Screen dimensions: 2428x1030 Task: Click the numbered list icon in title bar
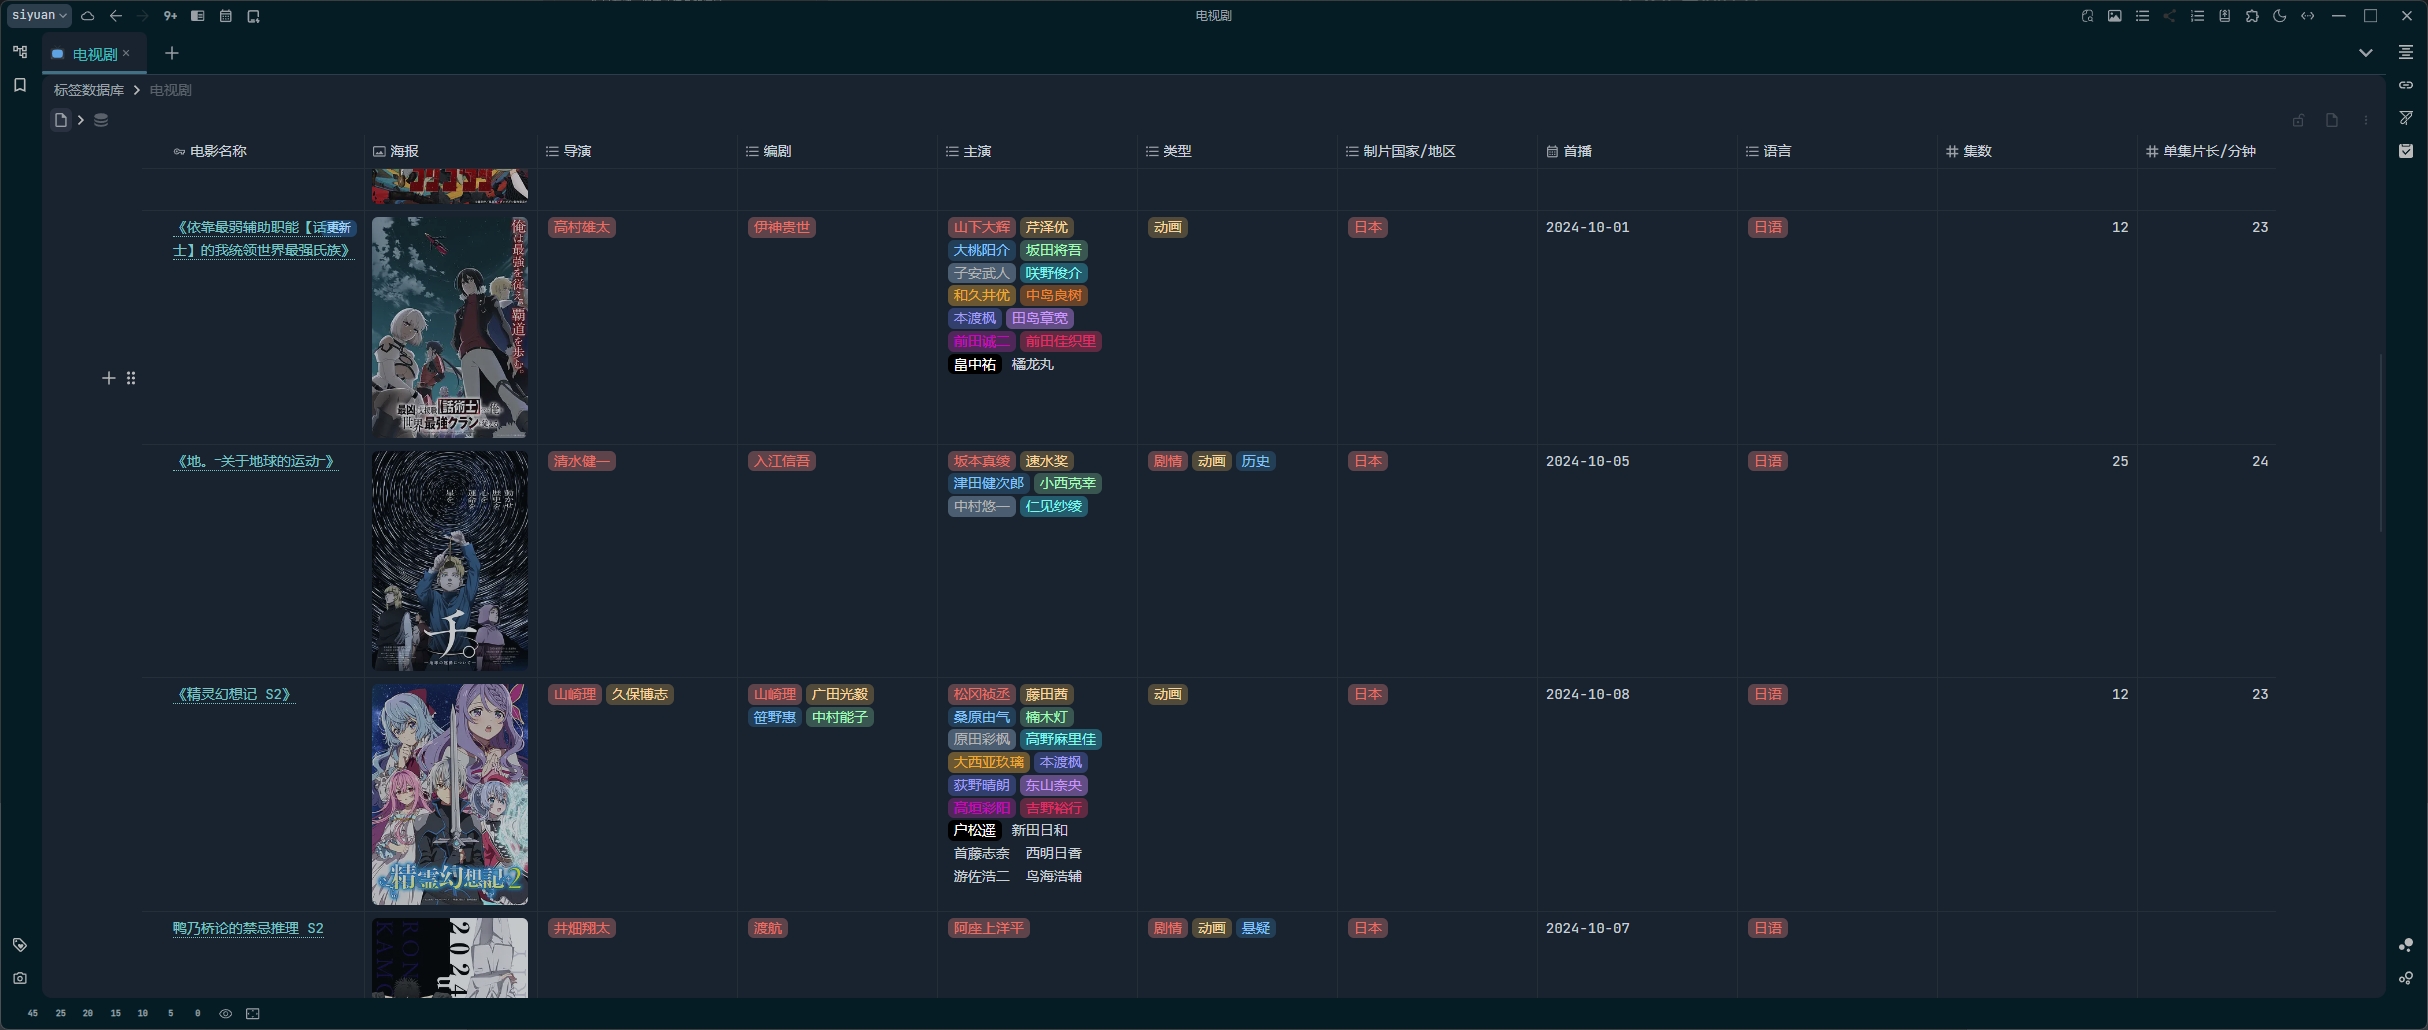(x=2197, y=16)
